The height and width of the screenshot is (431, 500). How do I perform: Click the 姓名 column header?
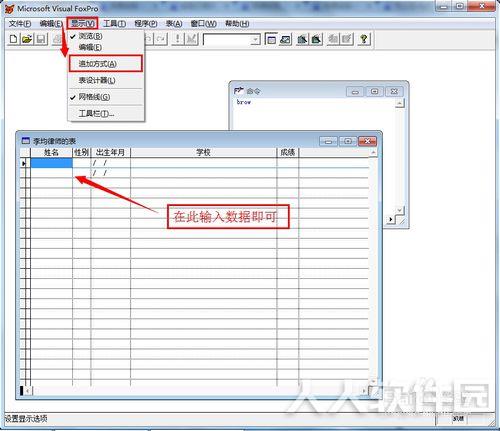(x=51, y=152)
